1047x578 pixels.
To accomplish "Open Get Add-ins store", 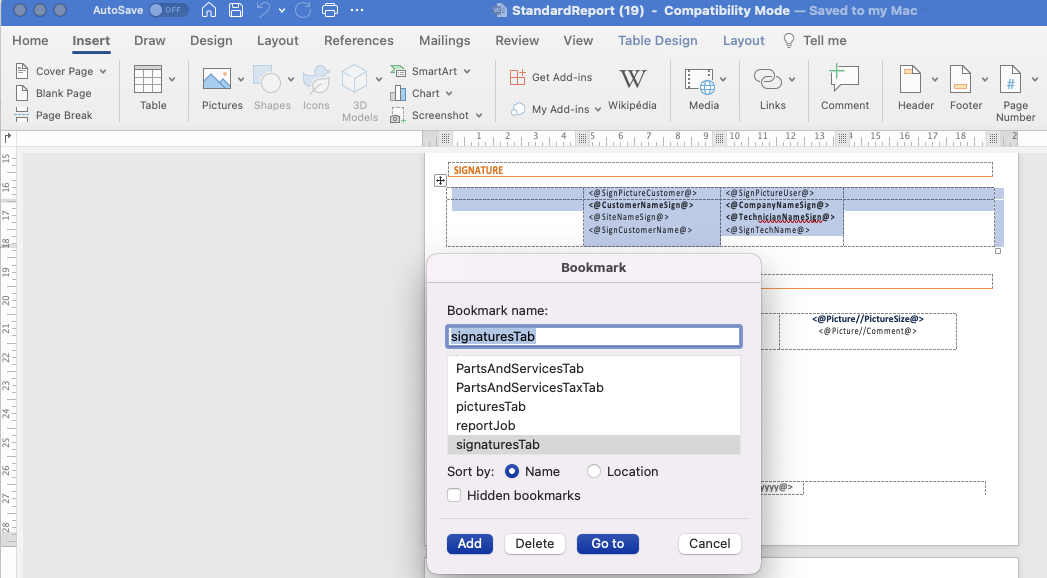I will (x=551, y=77).
